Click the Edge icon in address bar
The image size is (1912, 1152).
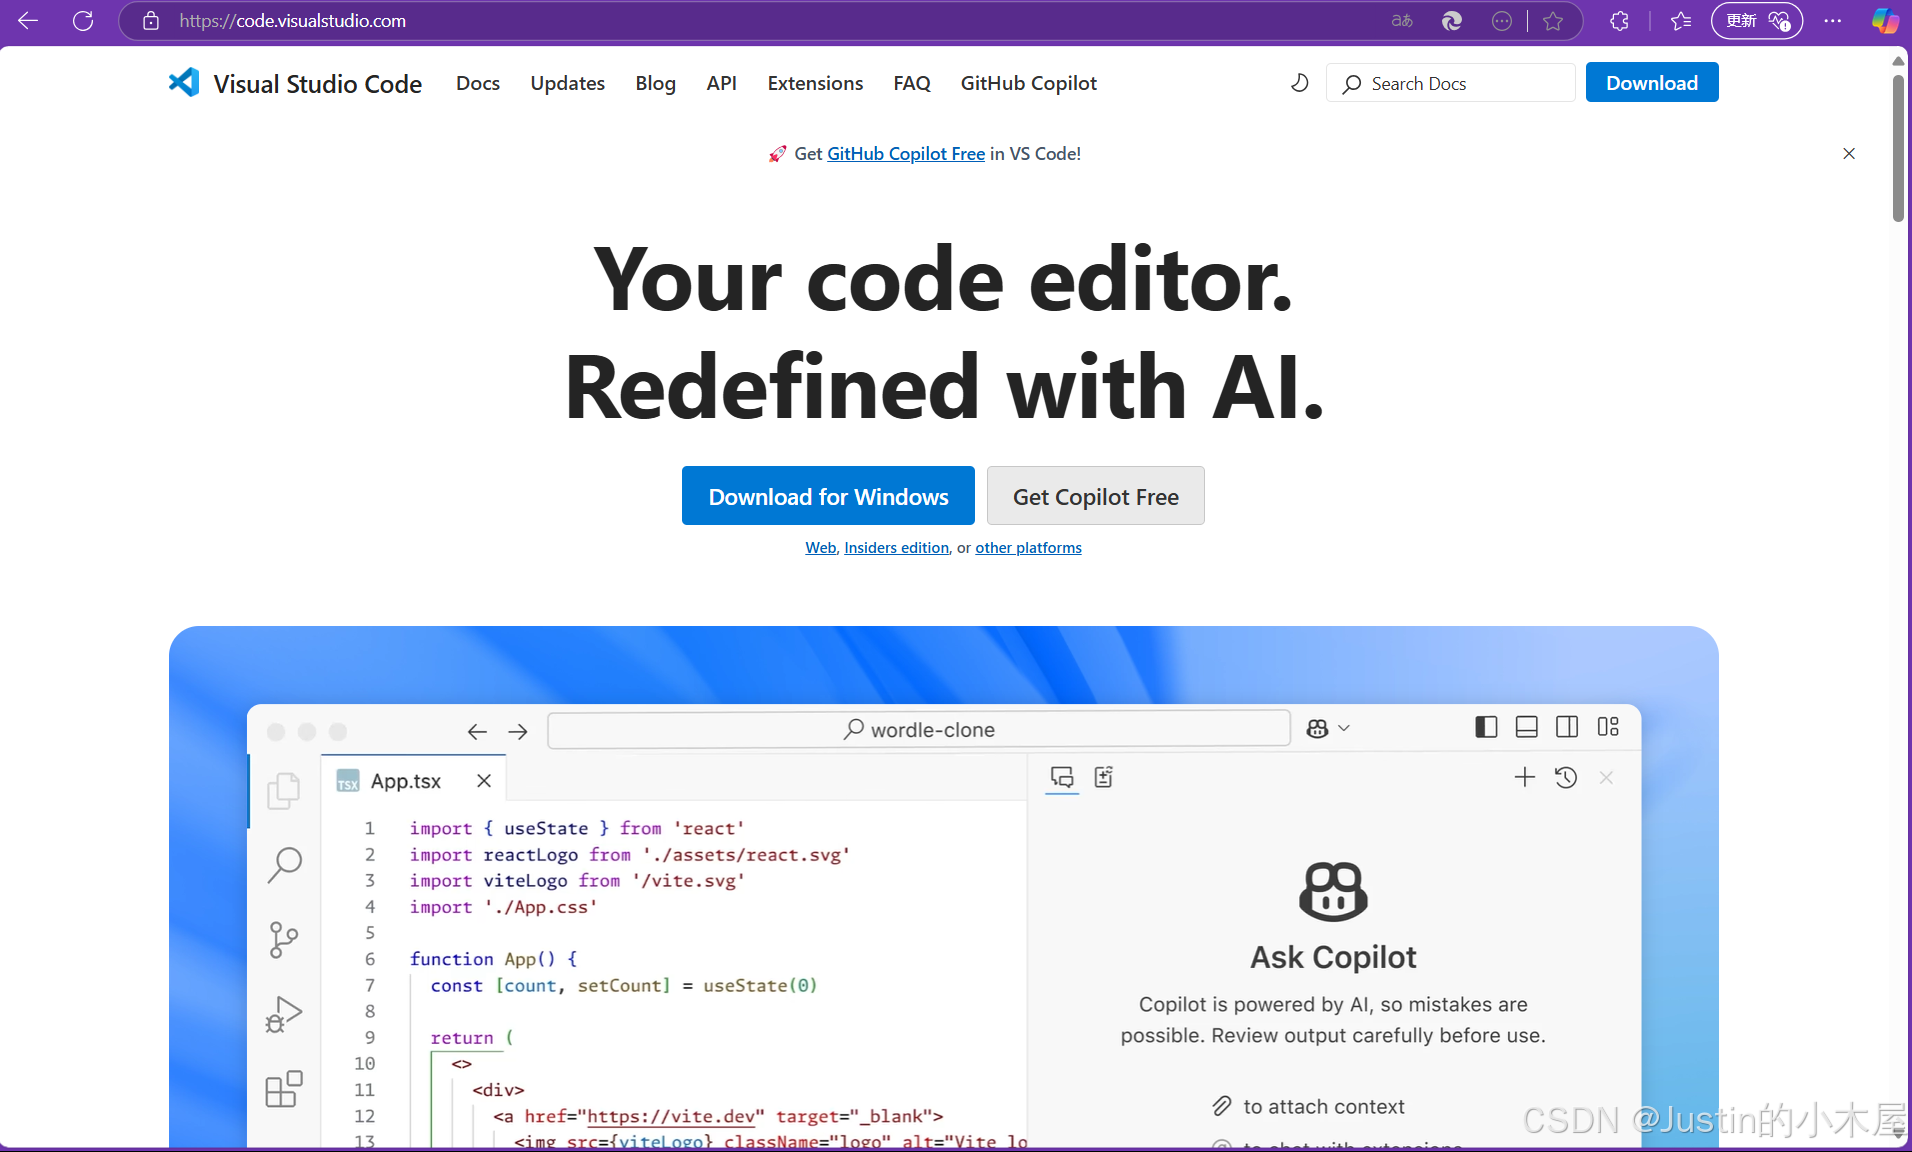(1452, 20)
